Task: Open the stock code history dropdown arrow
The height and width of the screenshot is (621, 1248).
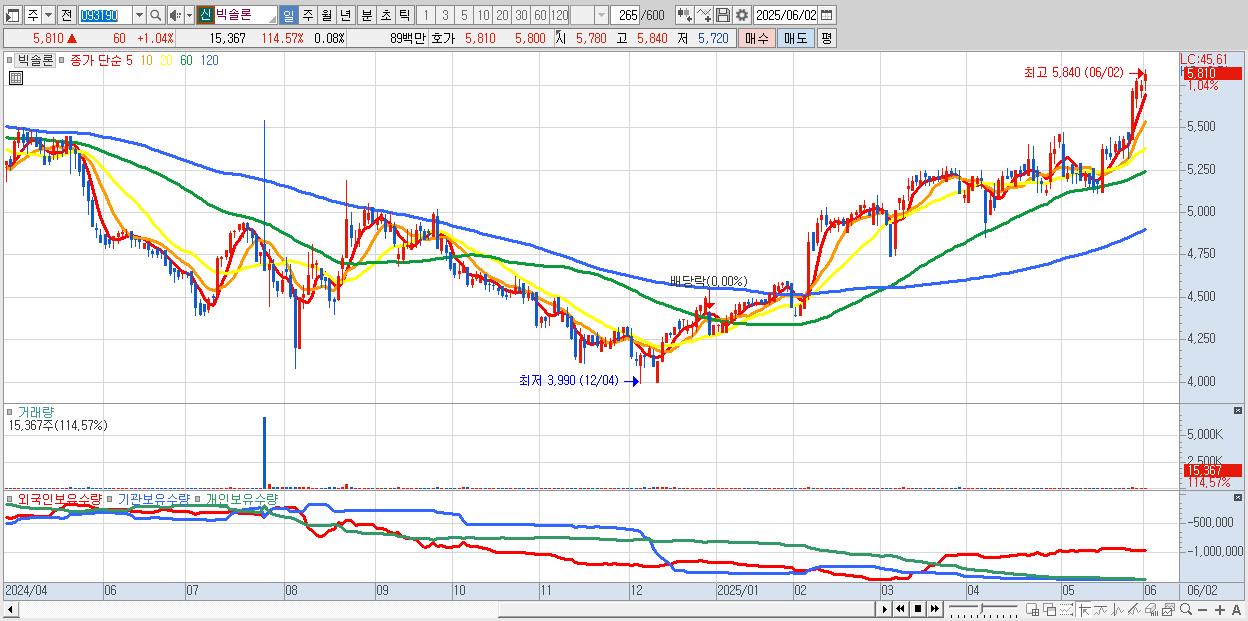Action: [x=139, y=15]
